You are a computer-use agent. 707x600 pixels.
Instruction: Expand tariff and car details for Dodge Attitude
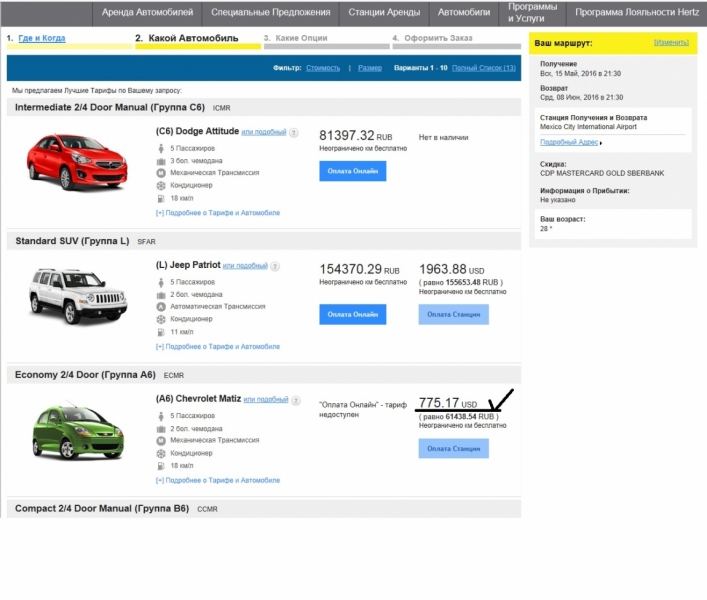point(217,212)
